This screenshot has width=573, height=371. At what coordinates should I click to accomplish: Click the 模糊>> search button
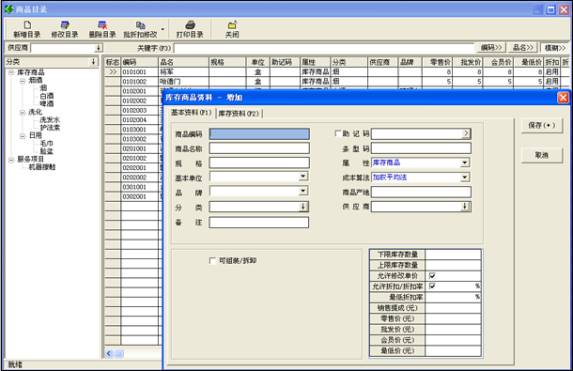pos(555,48)
